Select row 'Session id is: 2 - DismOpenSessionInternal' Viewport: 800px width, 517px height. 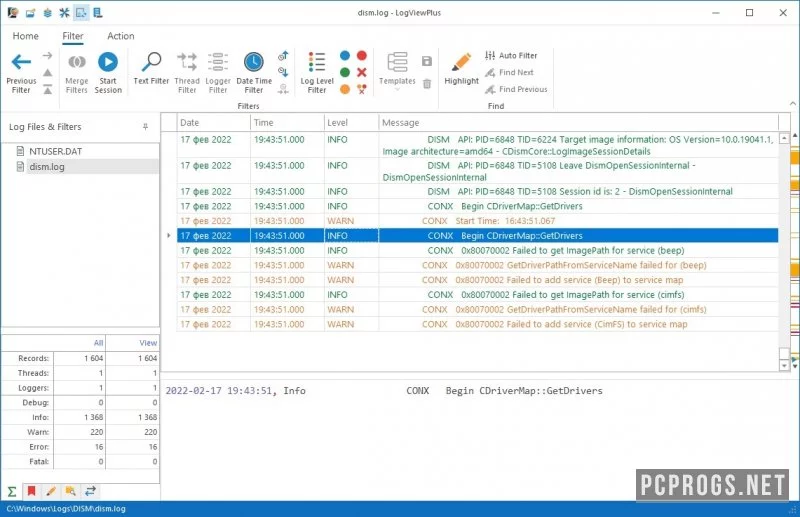478,191
